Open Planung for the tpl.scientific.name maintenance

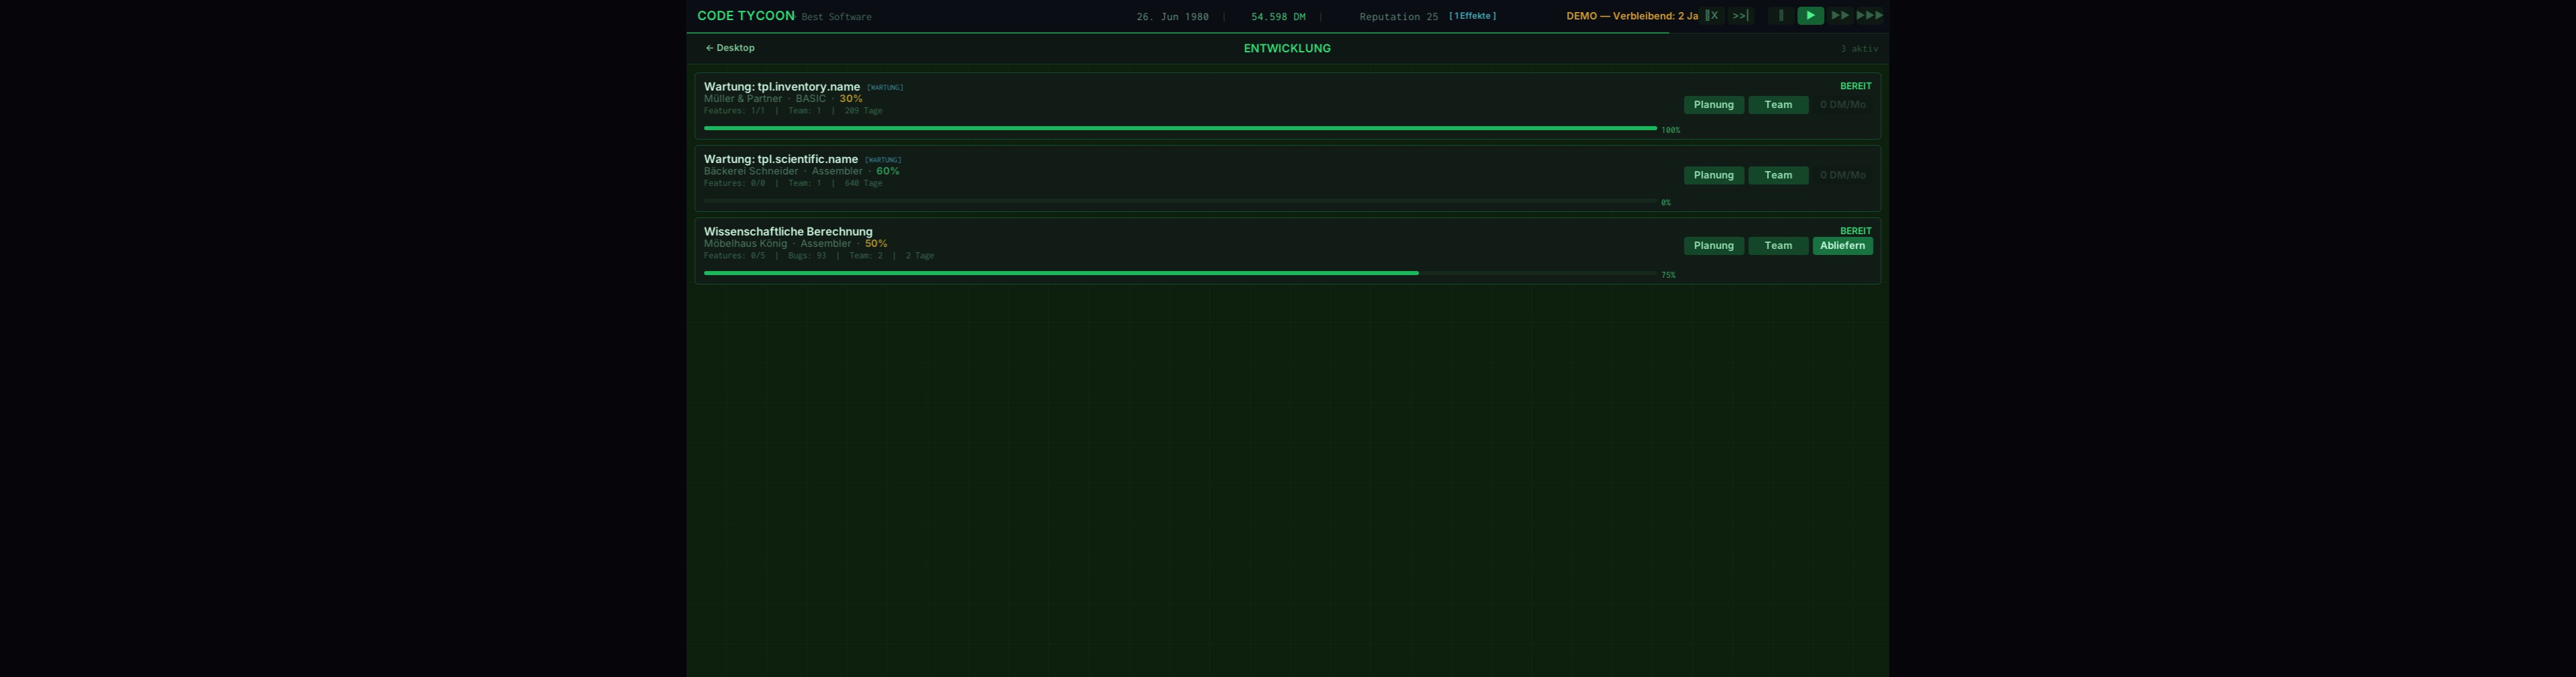pos(1713,175)
